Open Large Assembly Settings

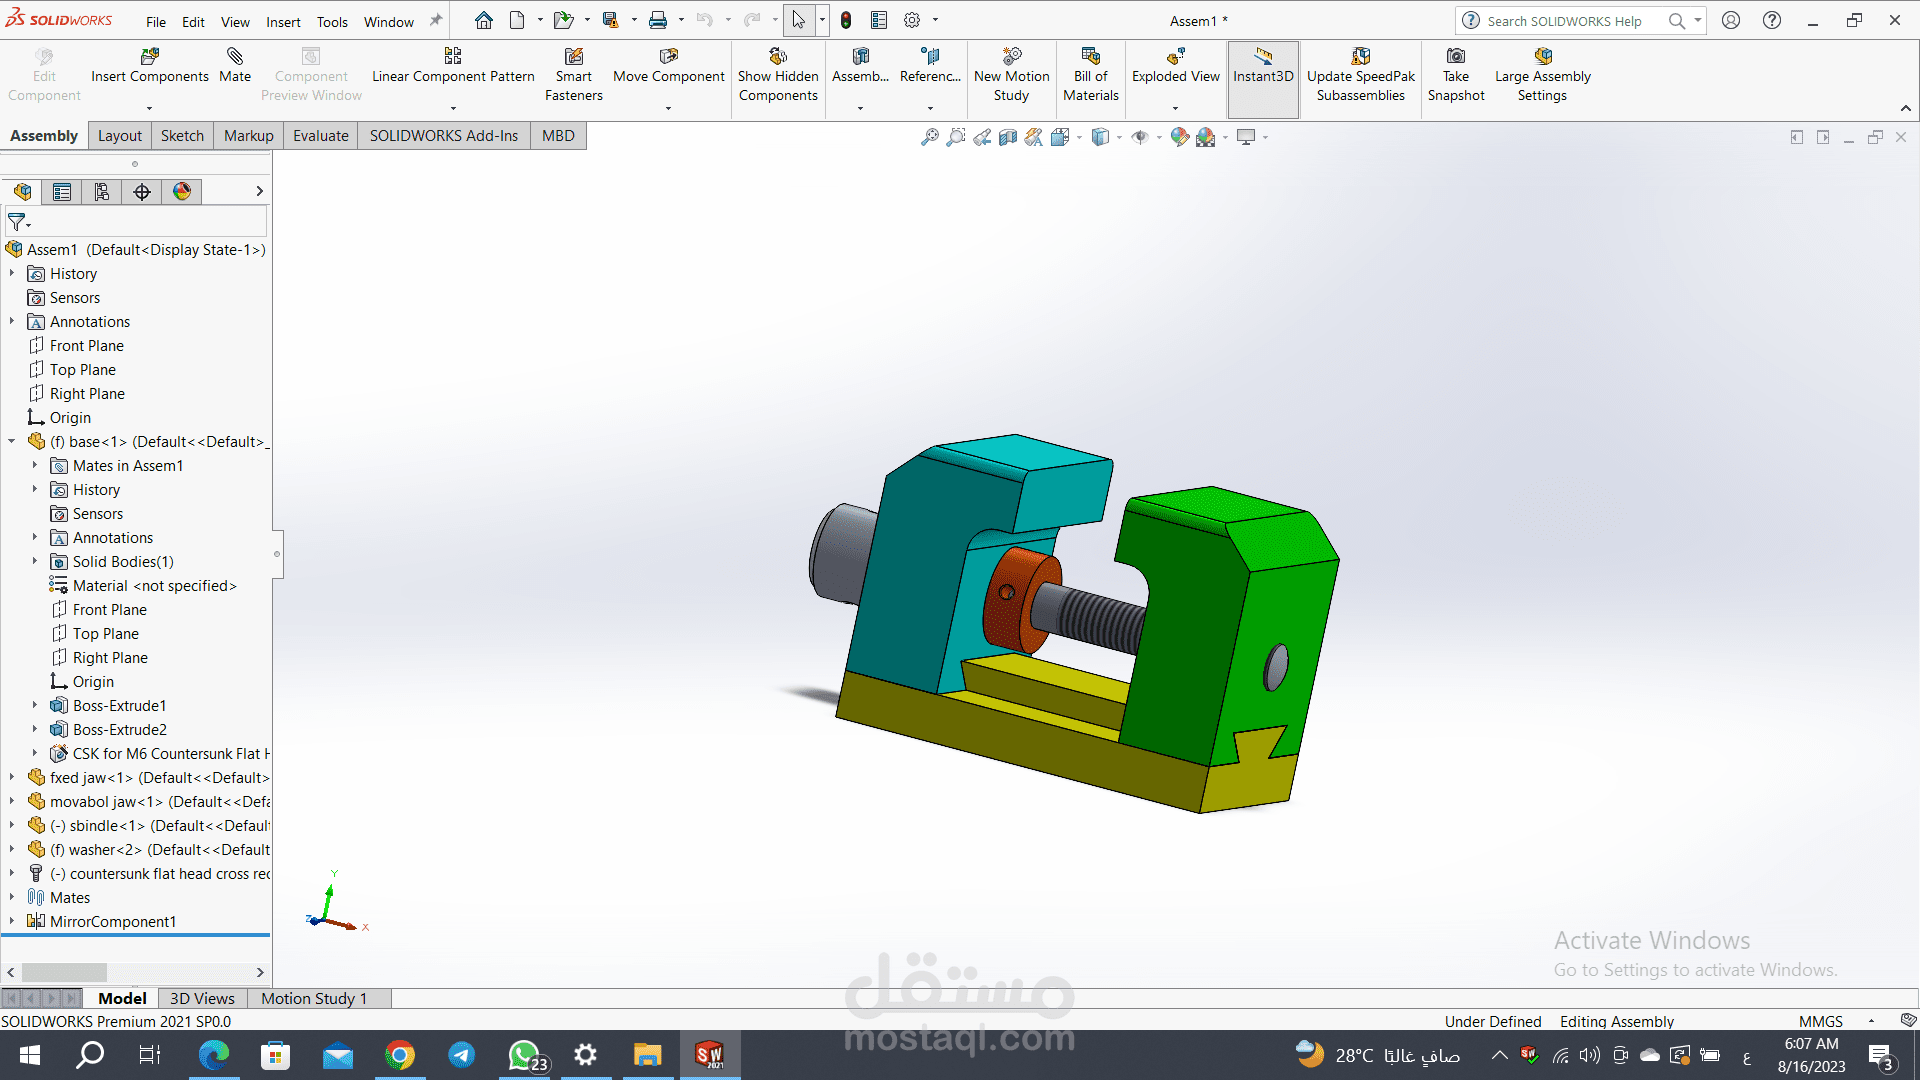tap(1543, 75)
